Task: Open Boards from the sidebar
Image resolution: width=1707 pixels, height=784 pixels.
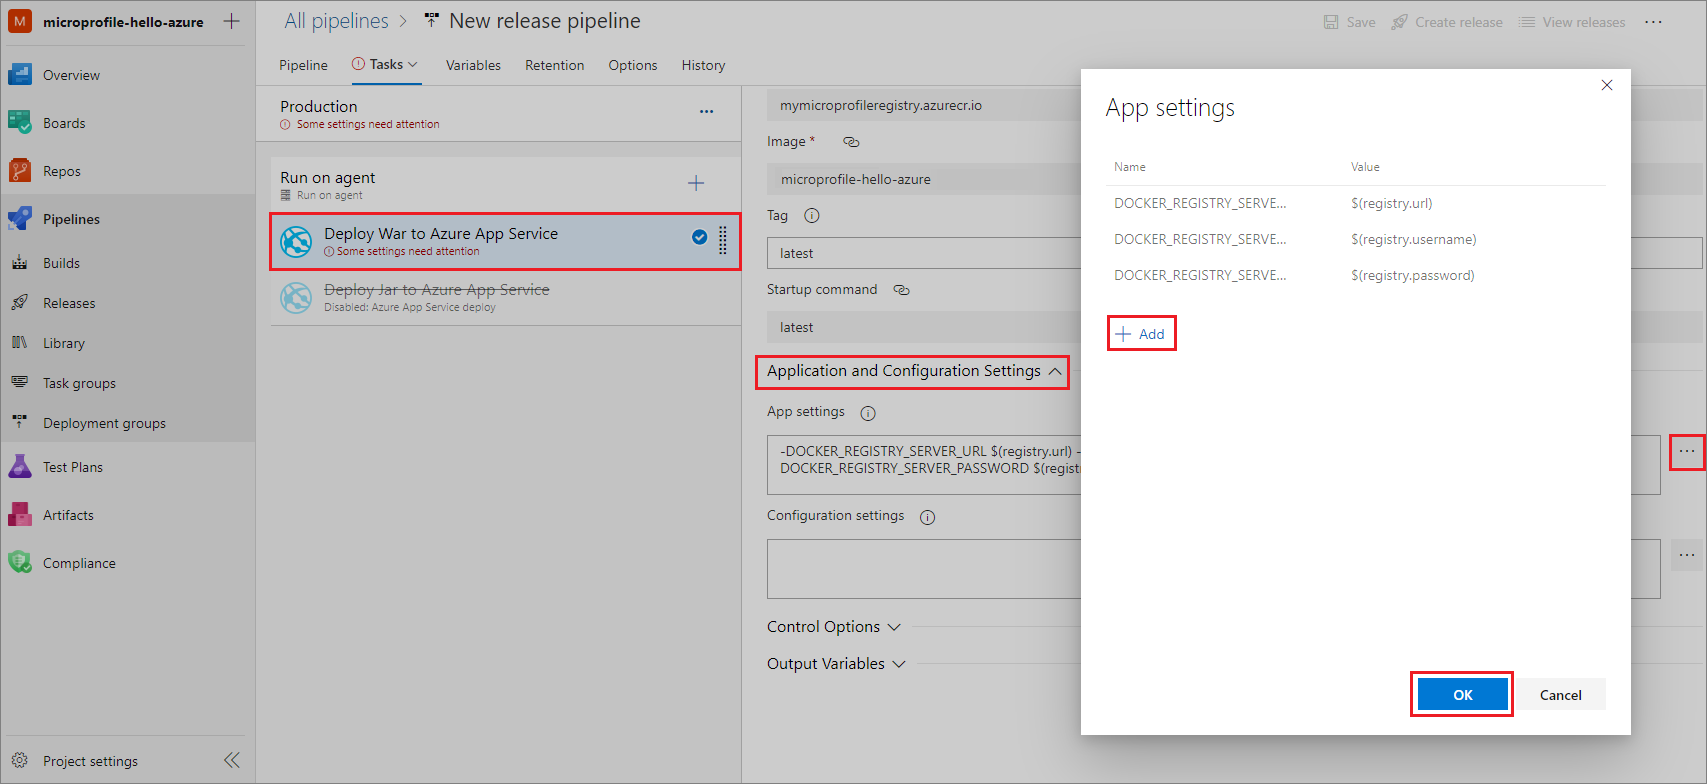Action: [x=64, y=123]
